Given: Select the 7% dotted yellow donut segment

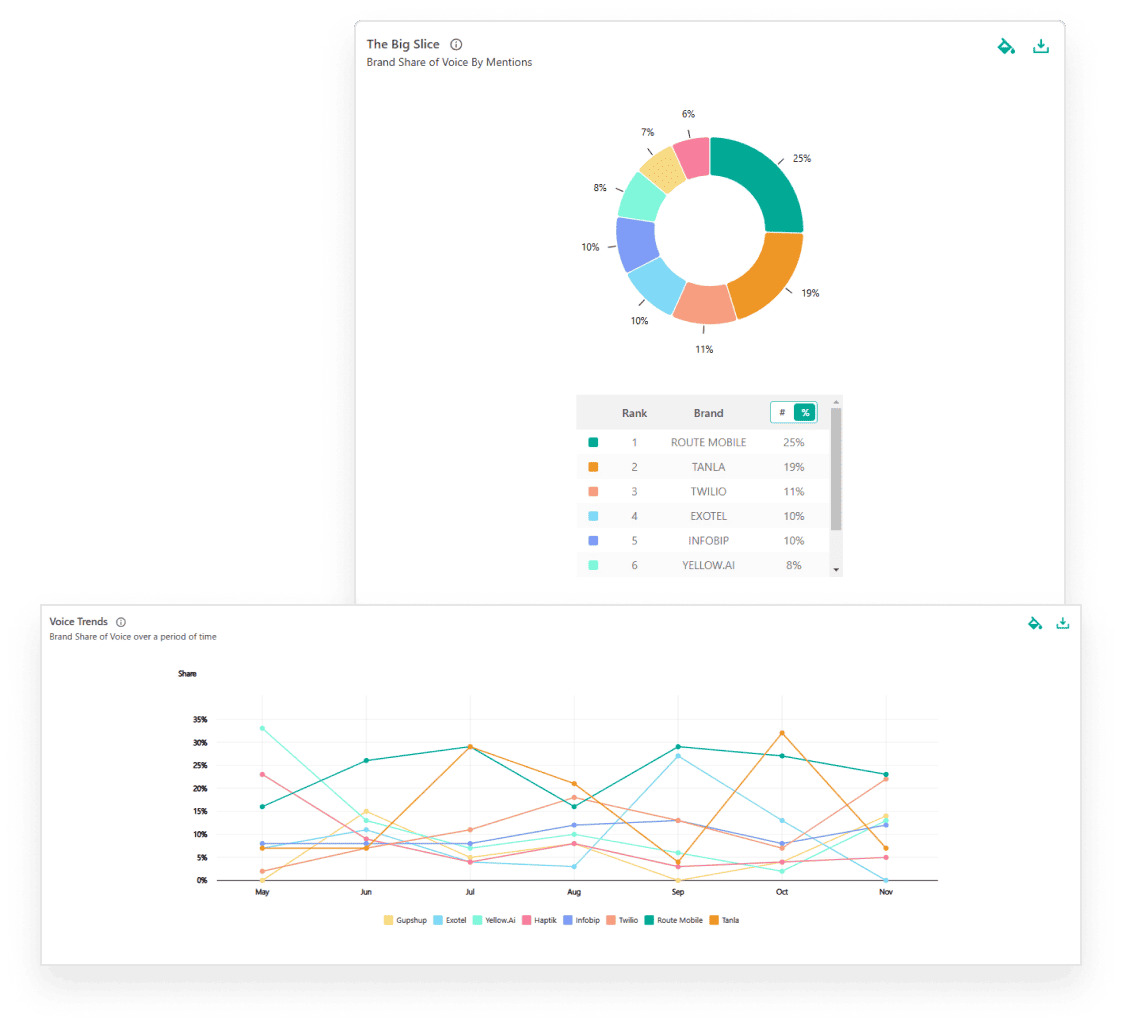Looking at the screenshot, I should click(x=663, y=170).
